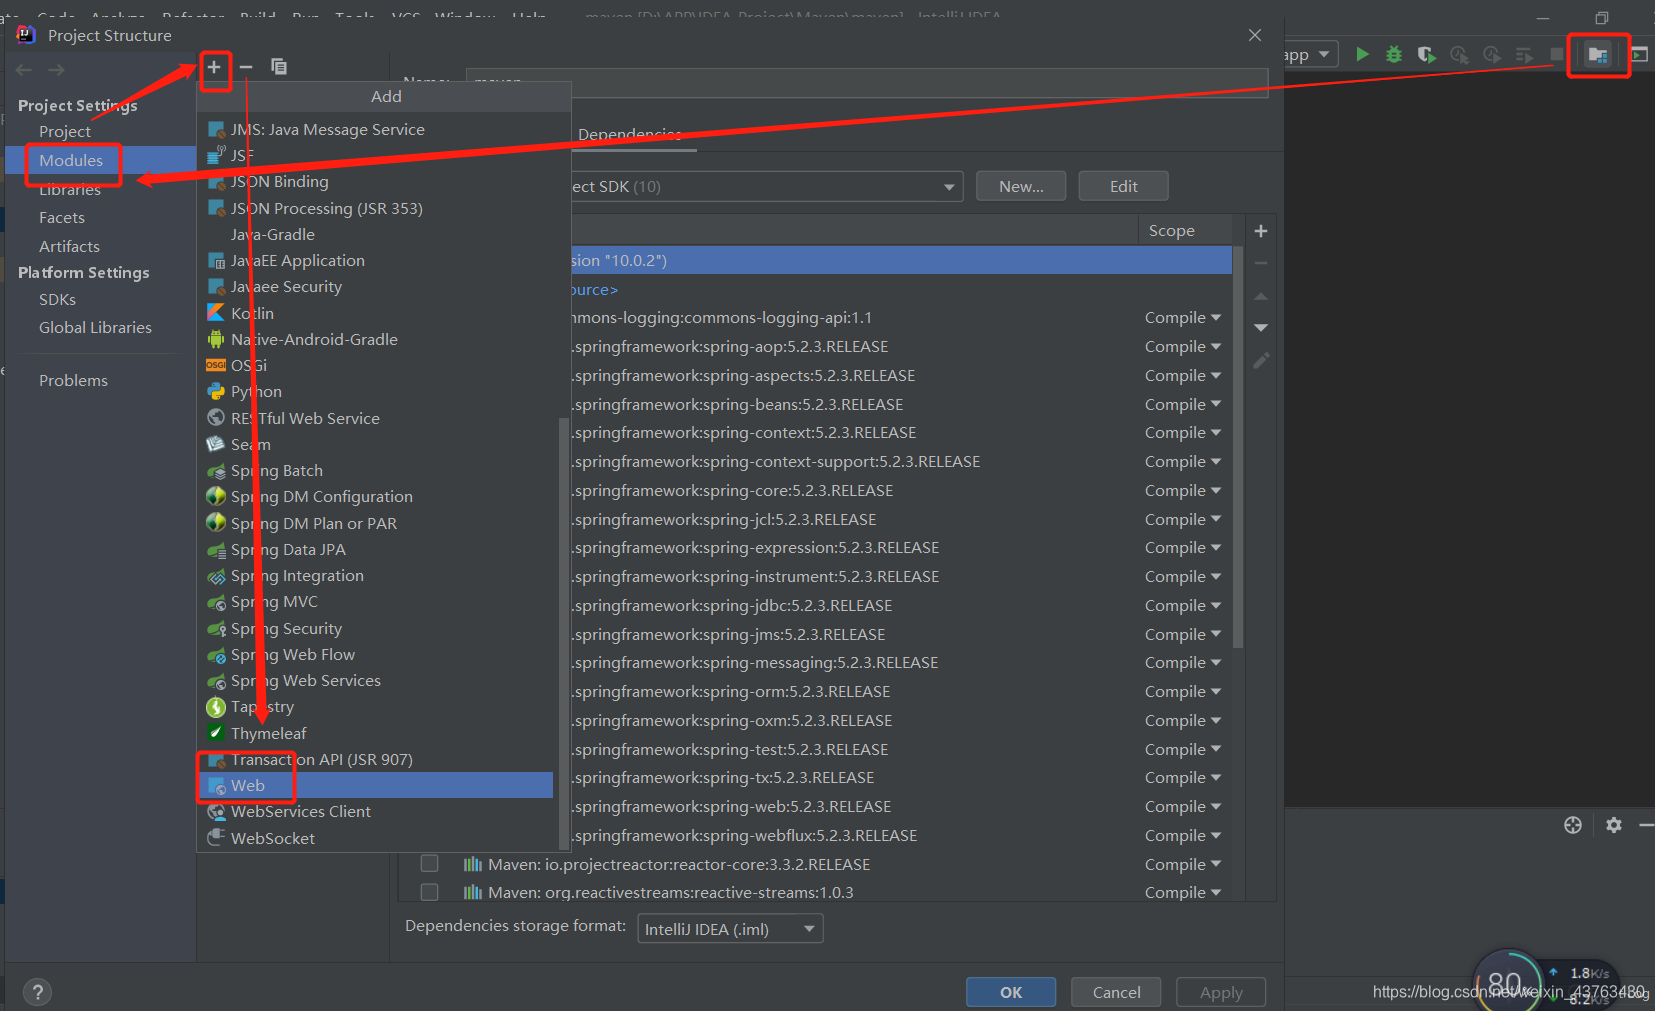This screenshot has width=1655, height=1011.
Task: Click the New... SDK button
Action: pyautogui.click(x=1021, y=186)
